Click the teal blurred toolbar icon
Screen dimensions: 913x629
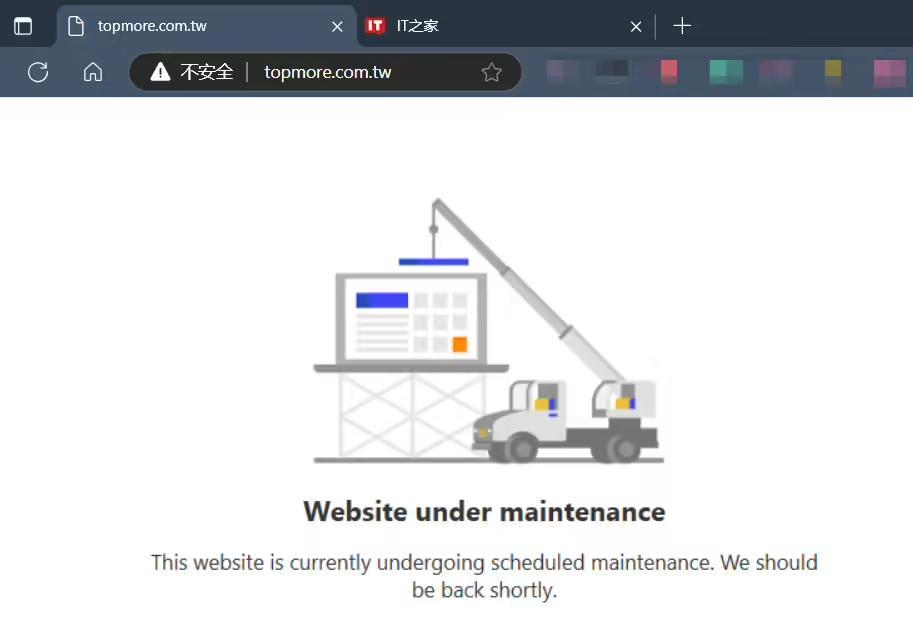pos(726,72)
